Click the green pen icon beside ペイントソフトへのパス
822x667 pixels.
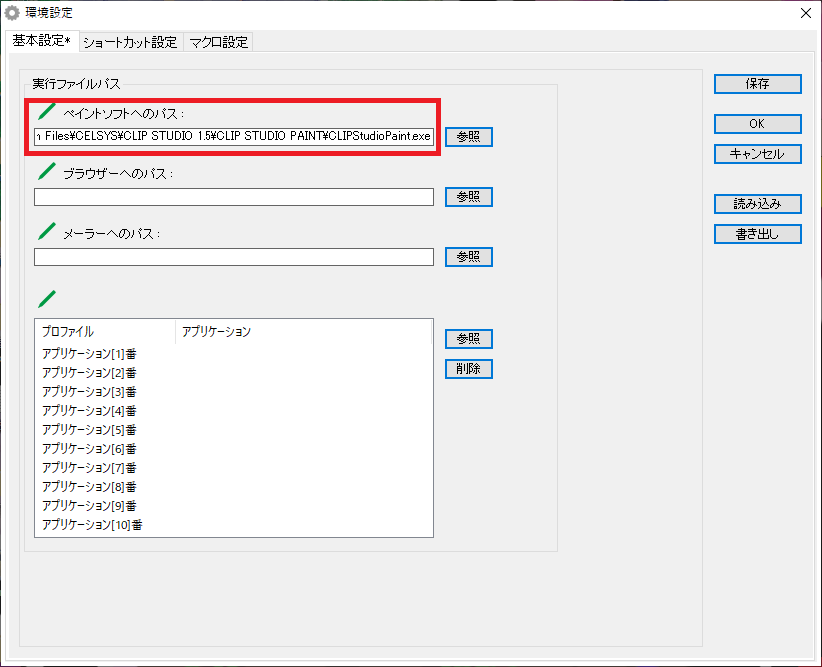tap(46, 112)
